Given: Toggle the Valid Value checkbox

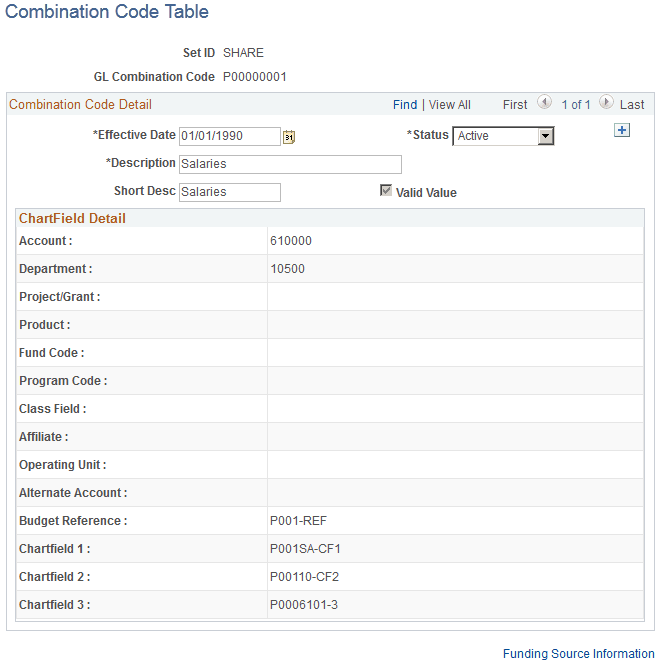Looking at the screenshot, I should [386, 190].
